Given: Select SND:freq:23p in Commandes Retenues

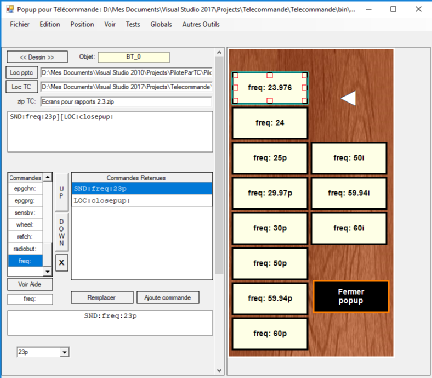Looking at the screenshot, I should [142, 189].
